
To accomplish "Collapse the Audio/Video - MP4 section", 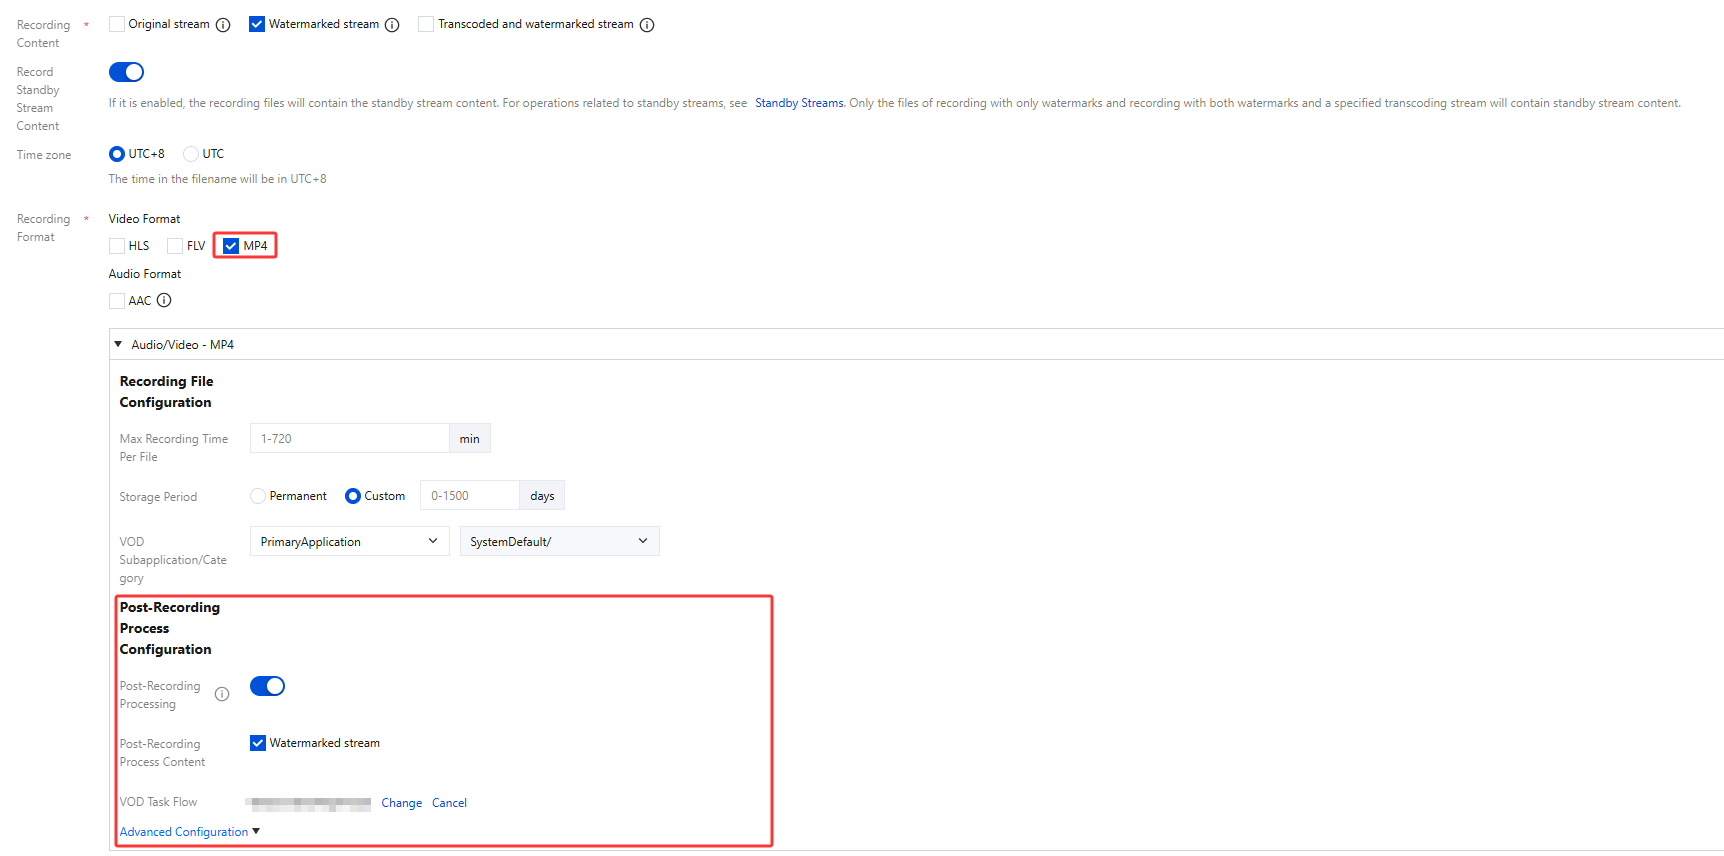I will pyautogui.click(x=118, y=344).
